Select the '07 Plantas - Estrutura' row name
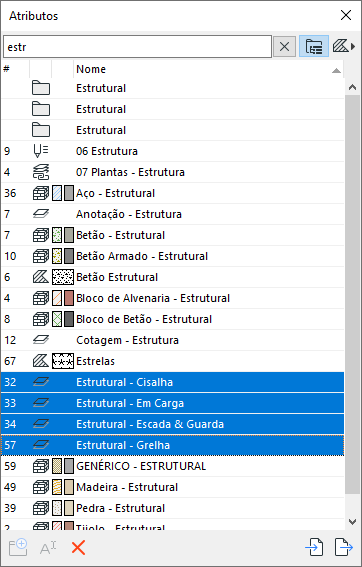 (130, 172)
